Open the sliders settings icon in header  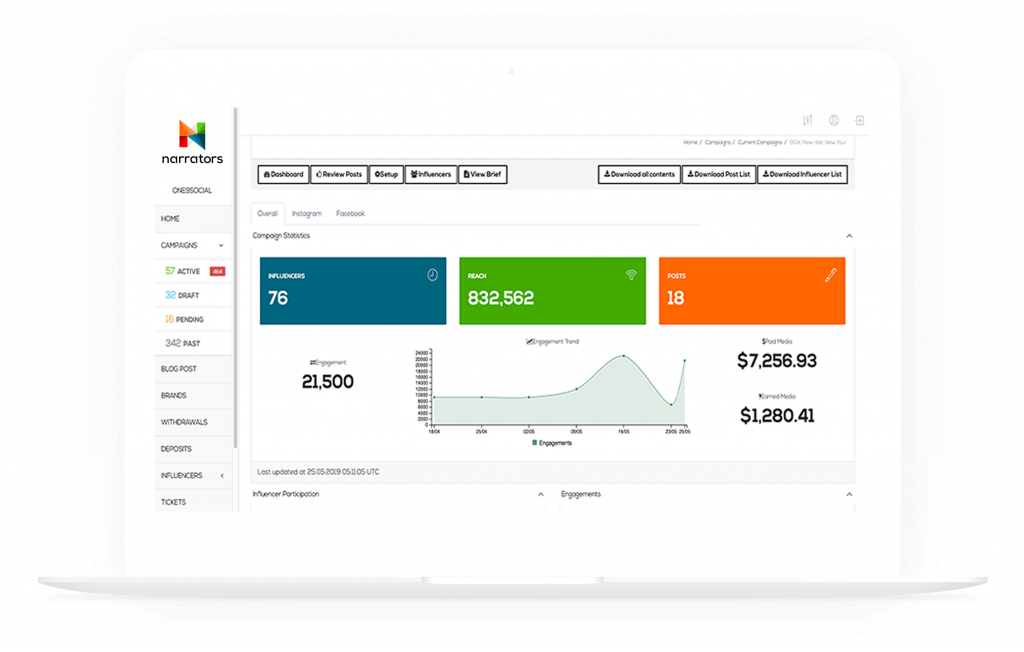[808, 120]
